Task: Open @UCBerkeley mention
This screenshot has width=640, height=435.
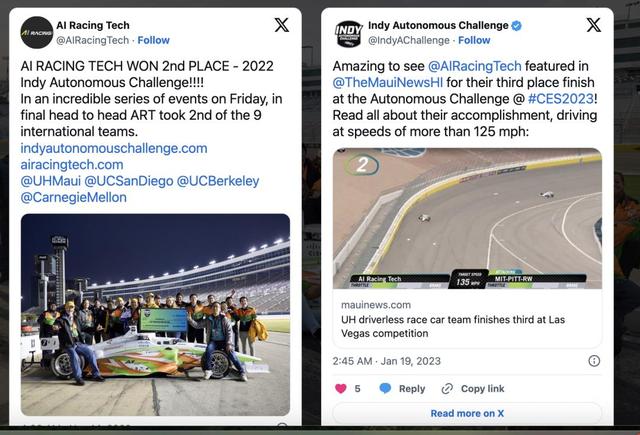Action: tap(218, 181)
